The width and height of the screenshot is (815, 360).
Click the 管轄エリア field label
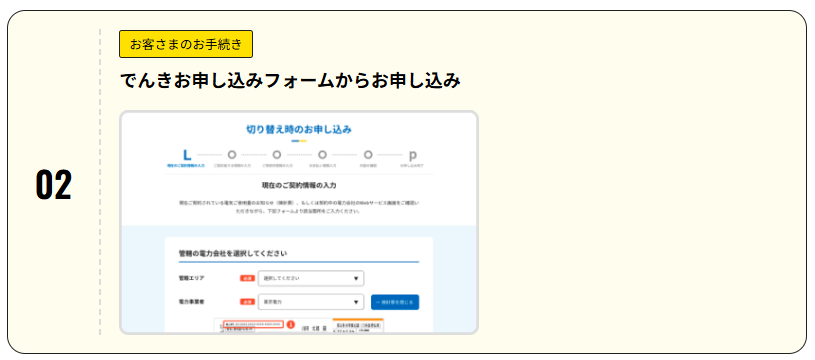pyautogui.click(x=192, y=278)
